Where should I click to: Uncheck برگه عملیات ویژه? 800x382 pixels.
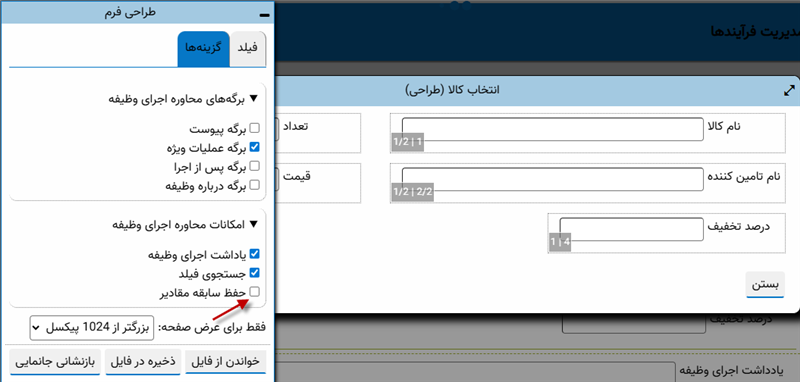(256, 148)
